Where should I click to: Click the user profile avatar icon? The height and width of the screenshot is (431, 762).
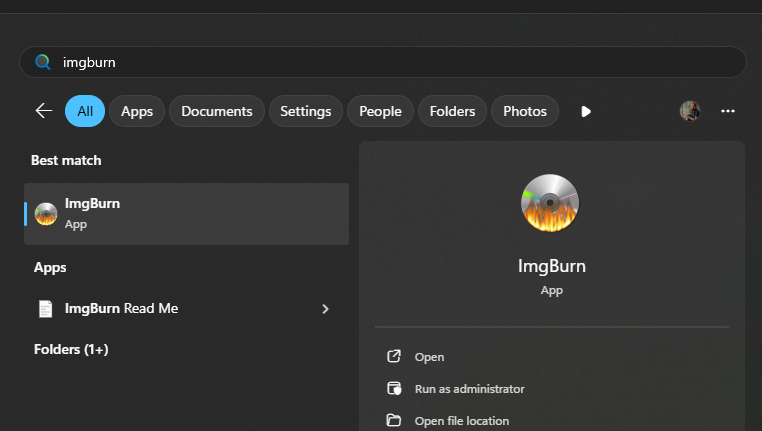[689, 111]
